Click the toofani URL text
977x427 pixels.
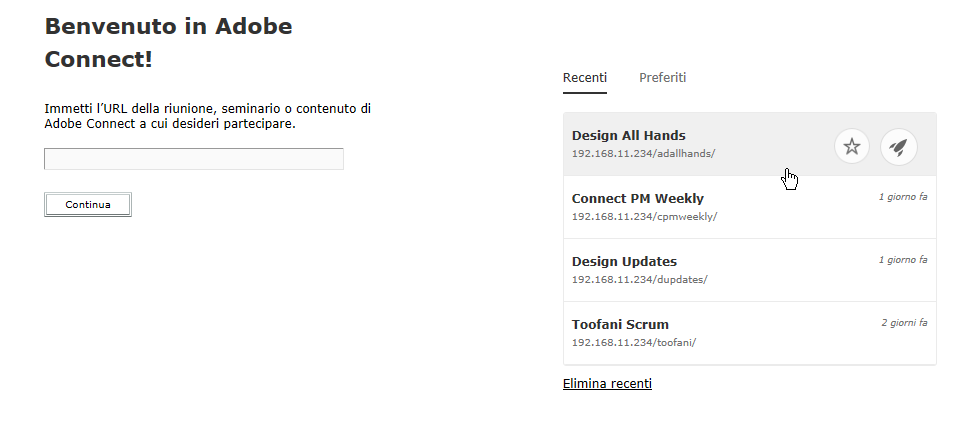coord(633,342)
